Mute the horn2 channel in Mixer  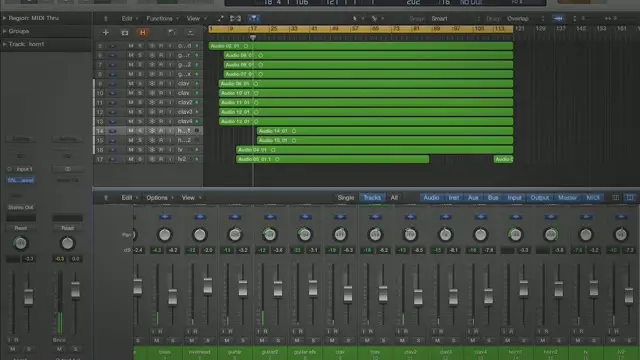(542, 340)
